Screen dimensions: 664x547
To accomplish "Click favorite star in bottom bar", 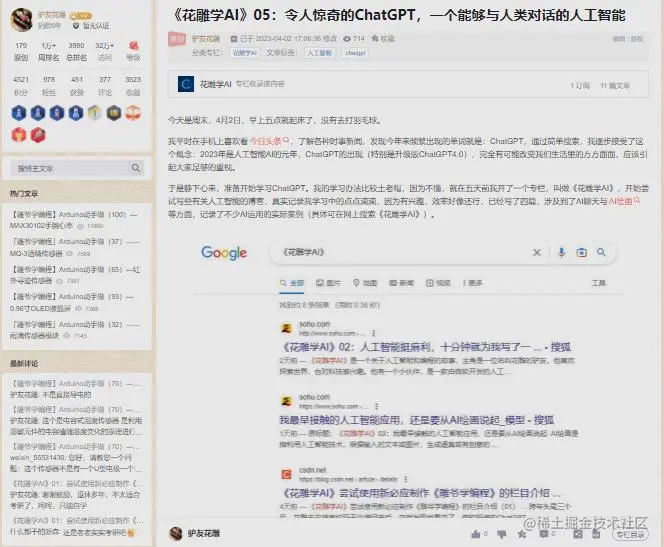I will tap(522, 534).
